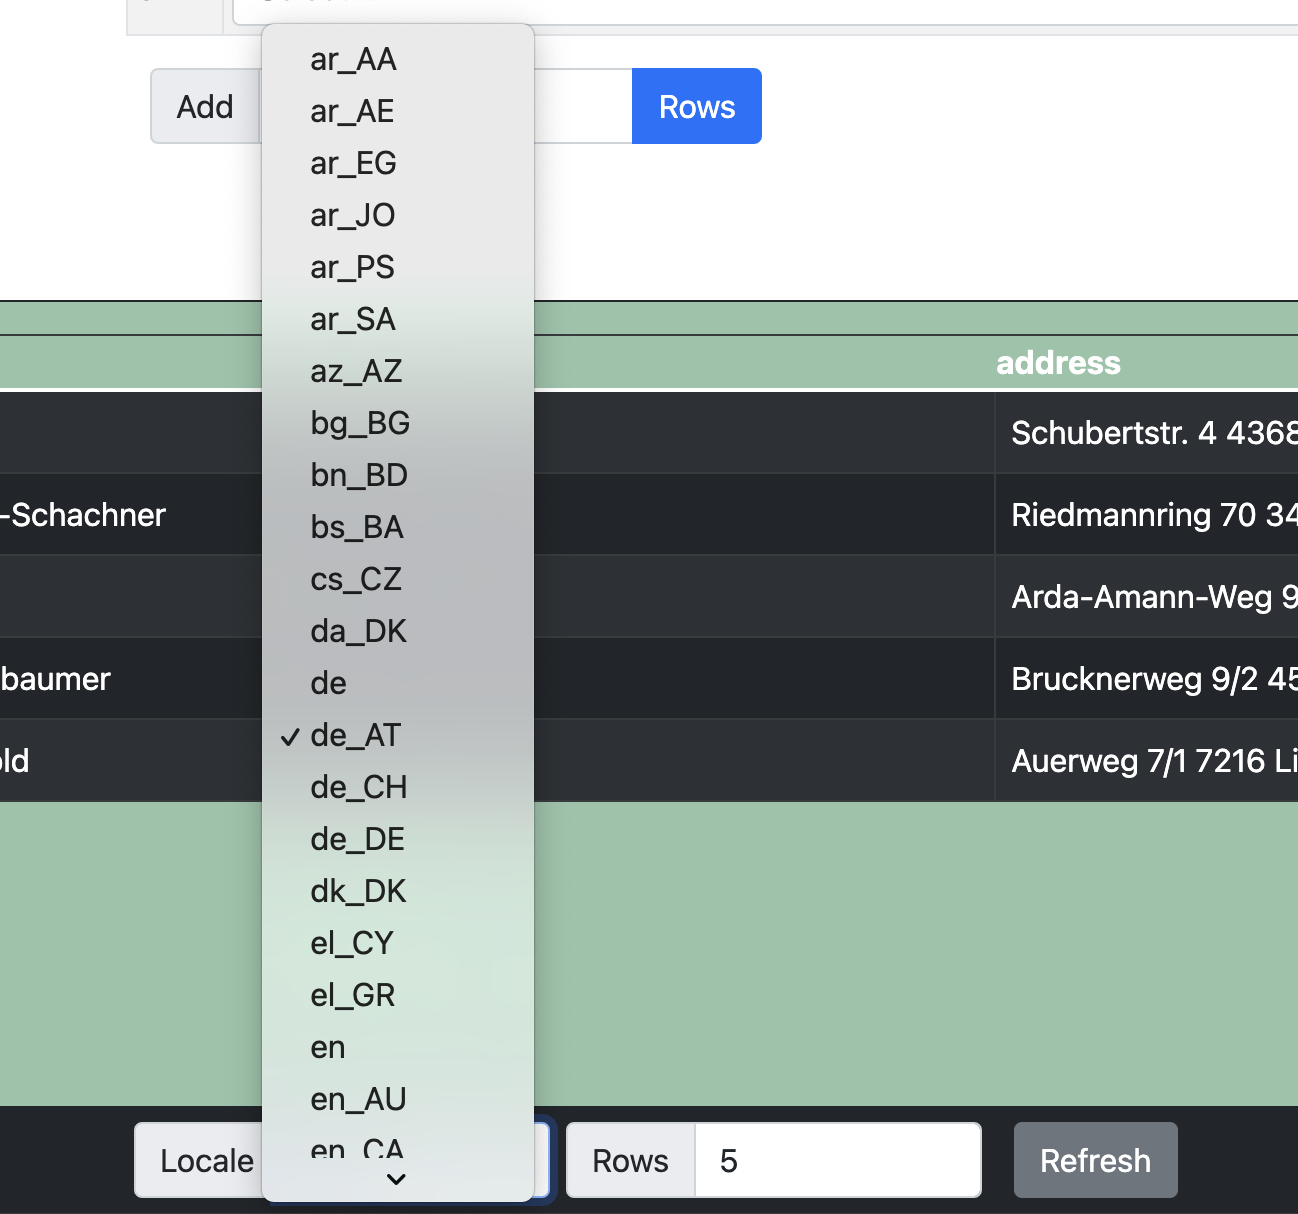Image resolution: width=1298 pixels, height=1214 pixels.
Task: Switch locale to de_CH
Action: coord(358,788)
